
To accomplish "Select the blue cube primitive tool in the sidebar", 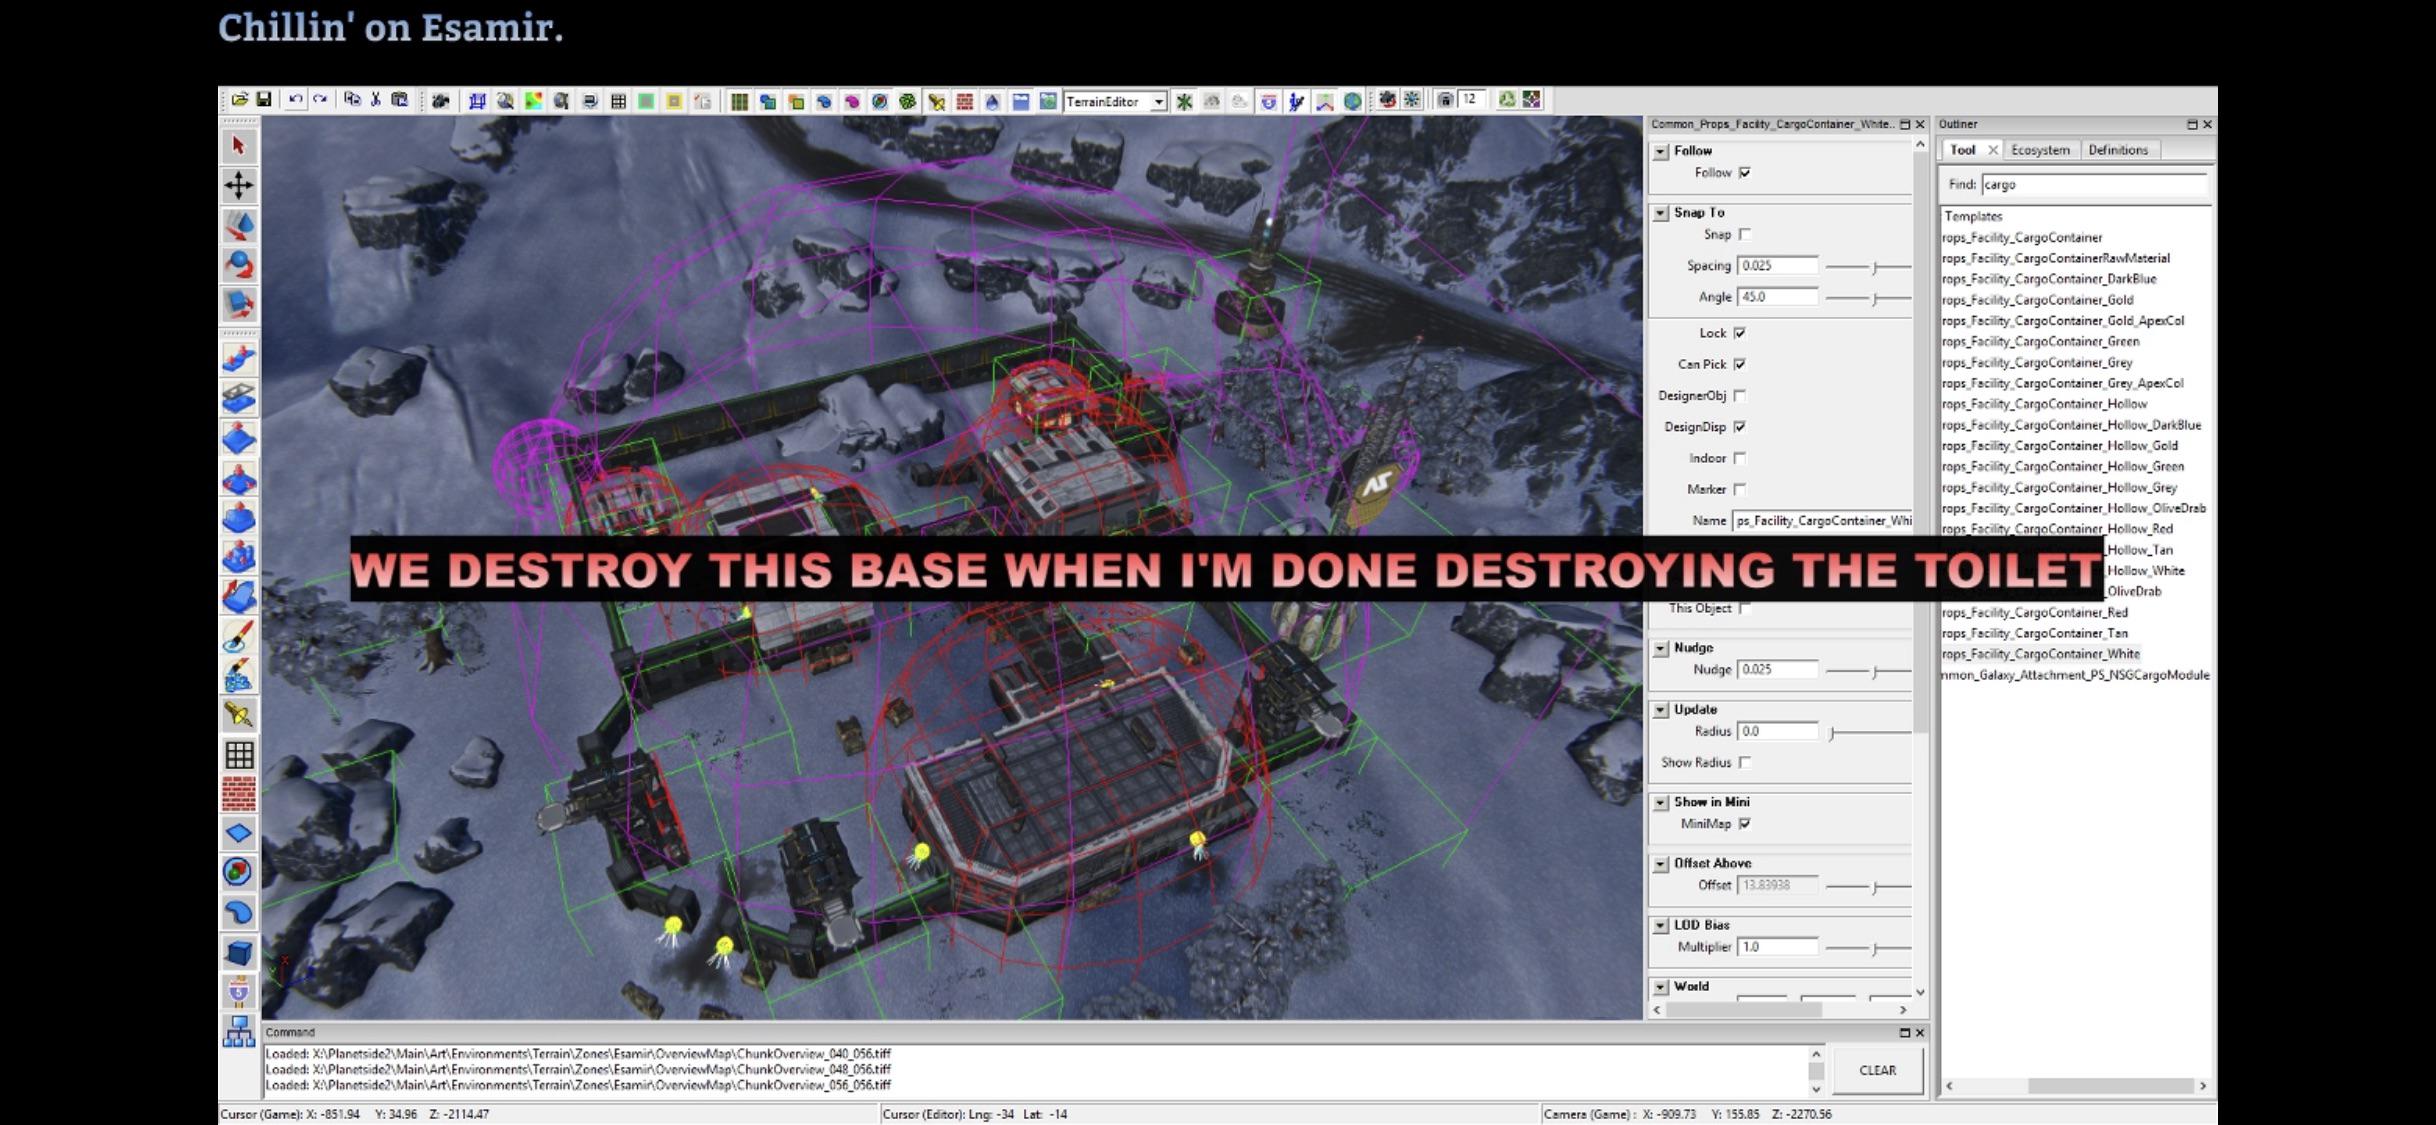I will pos(239,953).
